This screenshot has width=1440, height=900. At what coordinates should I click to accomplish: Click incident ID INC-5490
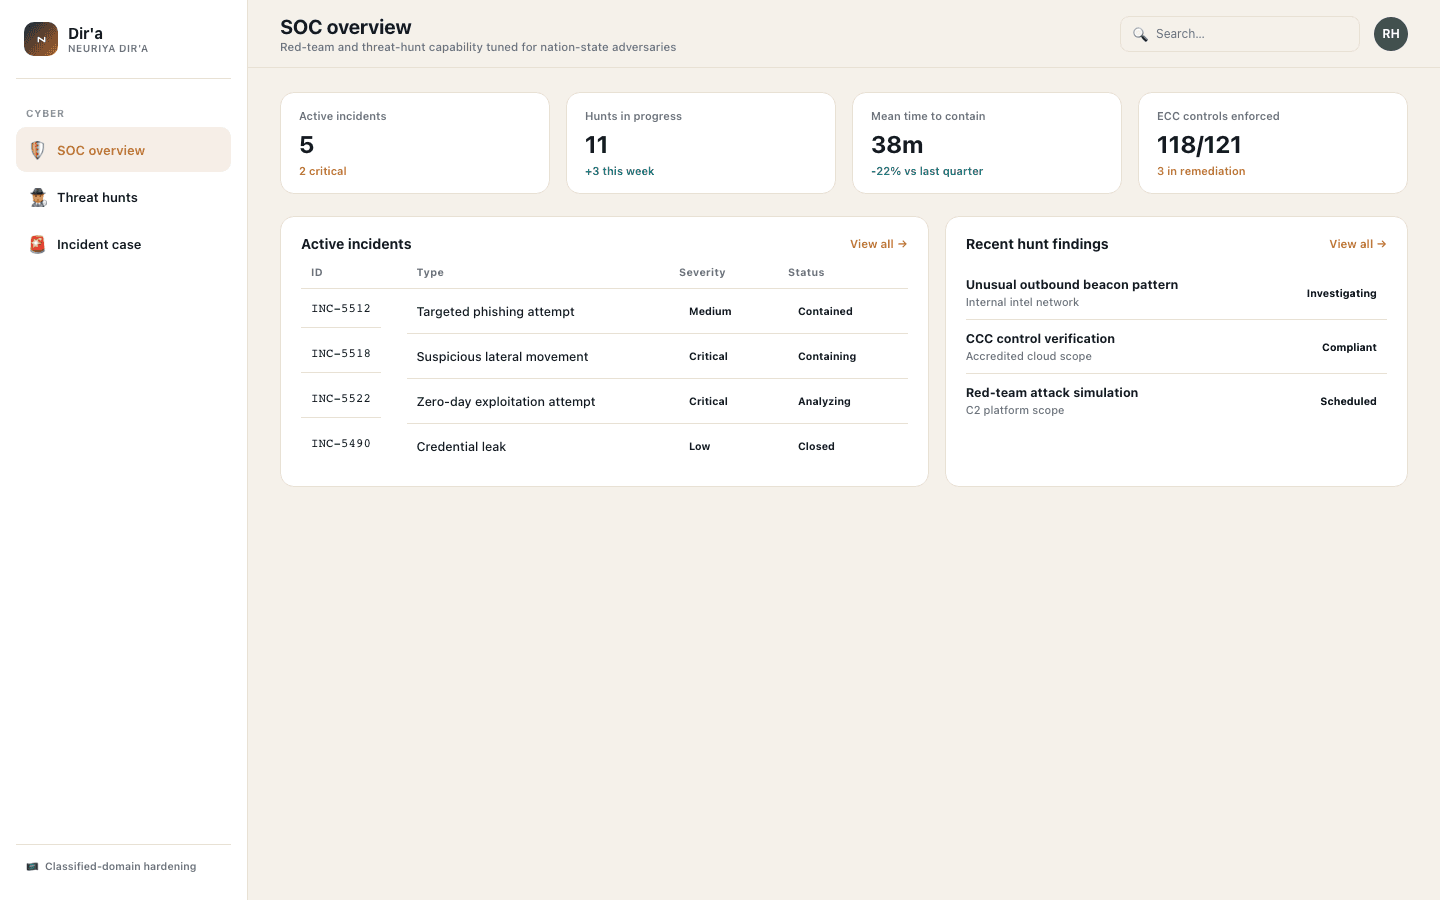pos(341,444)
